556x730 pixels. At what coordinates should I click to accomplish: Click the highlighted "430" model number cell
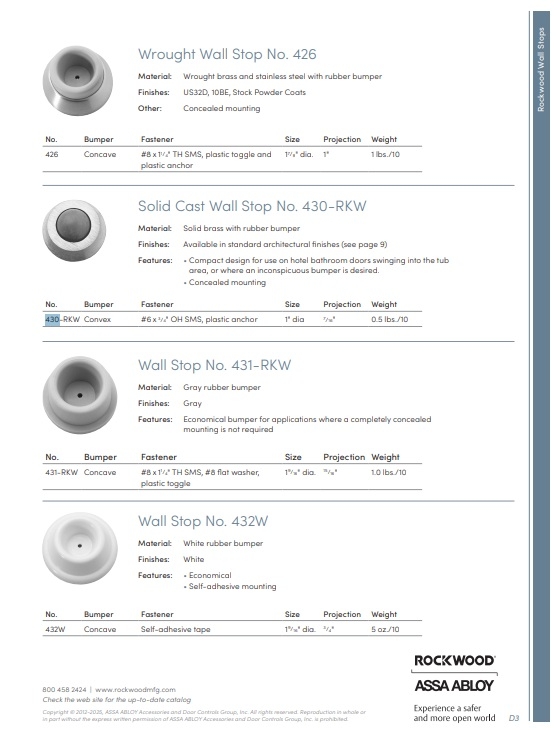[x=52, y=319]
